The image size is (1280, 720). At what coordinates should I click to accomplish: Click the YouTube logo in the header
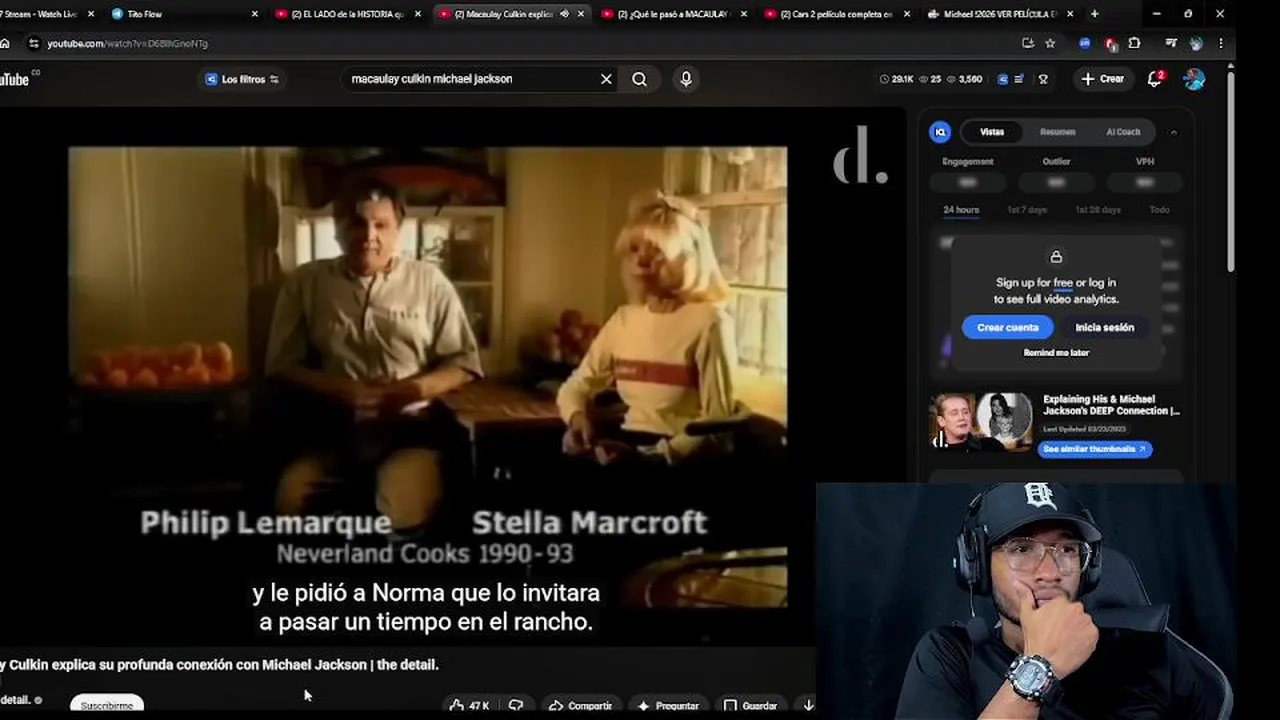pos(17,79)
